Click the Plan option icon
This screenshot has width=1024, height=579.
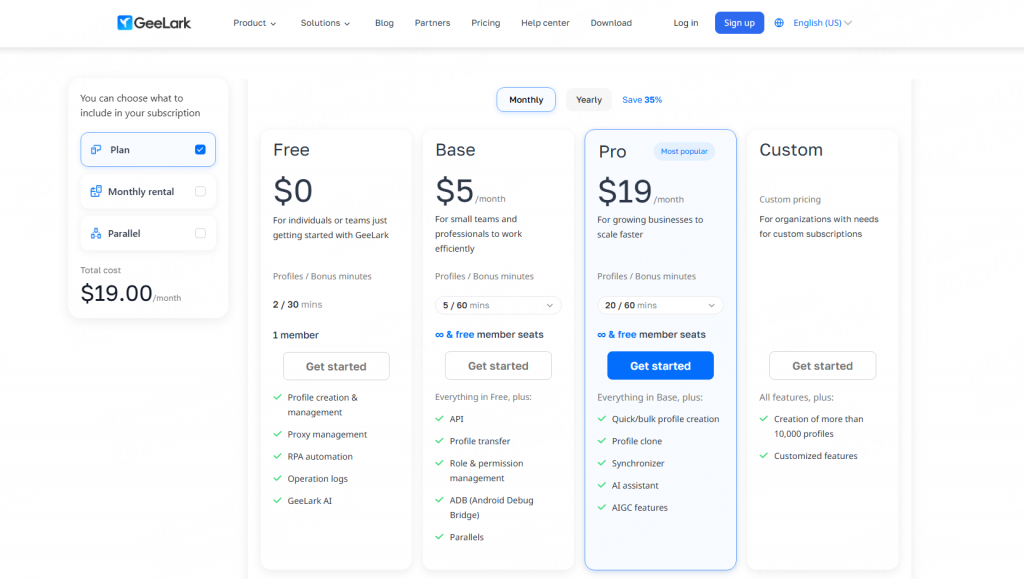pos(96,150)
